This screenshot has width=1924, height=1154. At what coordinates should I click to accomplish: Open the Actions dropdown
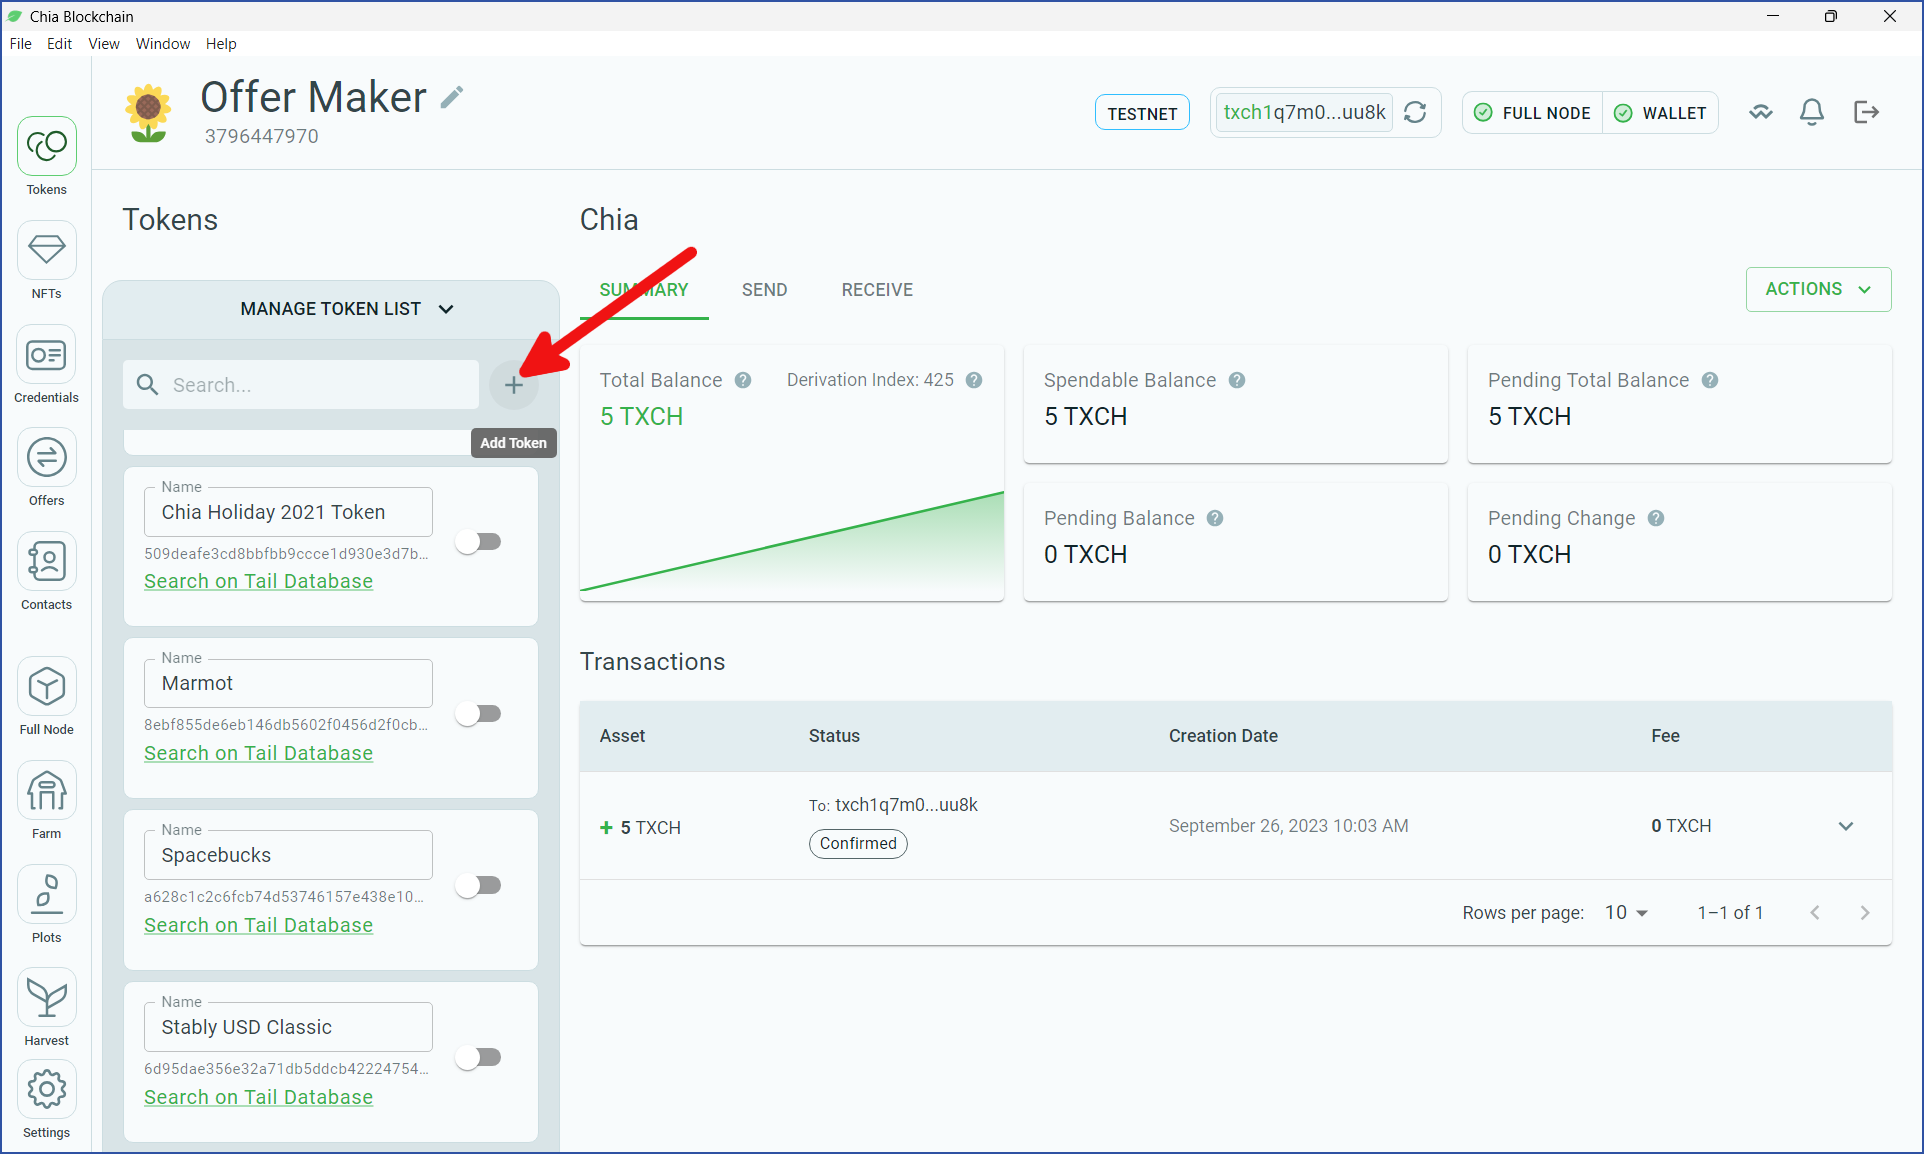[1818, 289]
